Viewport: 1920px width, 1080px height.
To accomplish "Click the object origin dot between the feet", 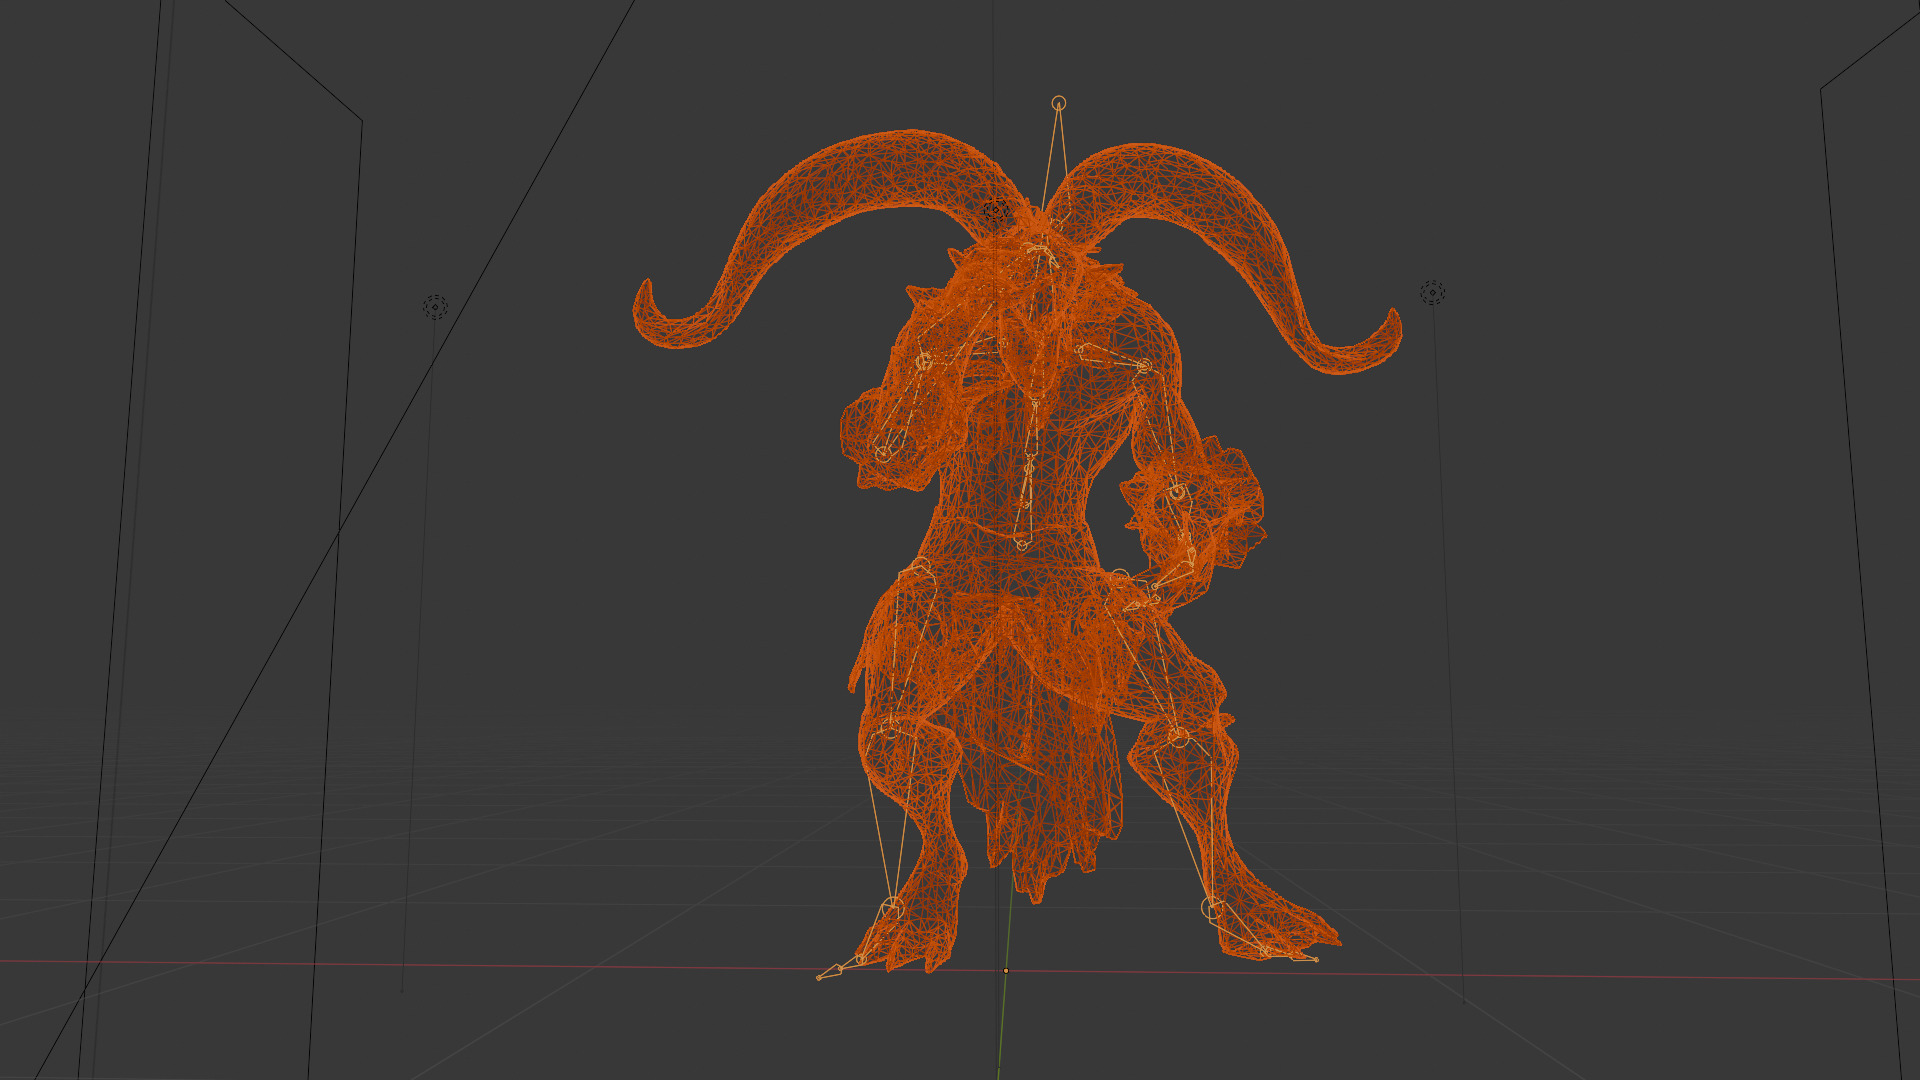I will click(x=1006, y=970).
